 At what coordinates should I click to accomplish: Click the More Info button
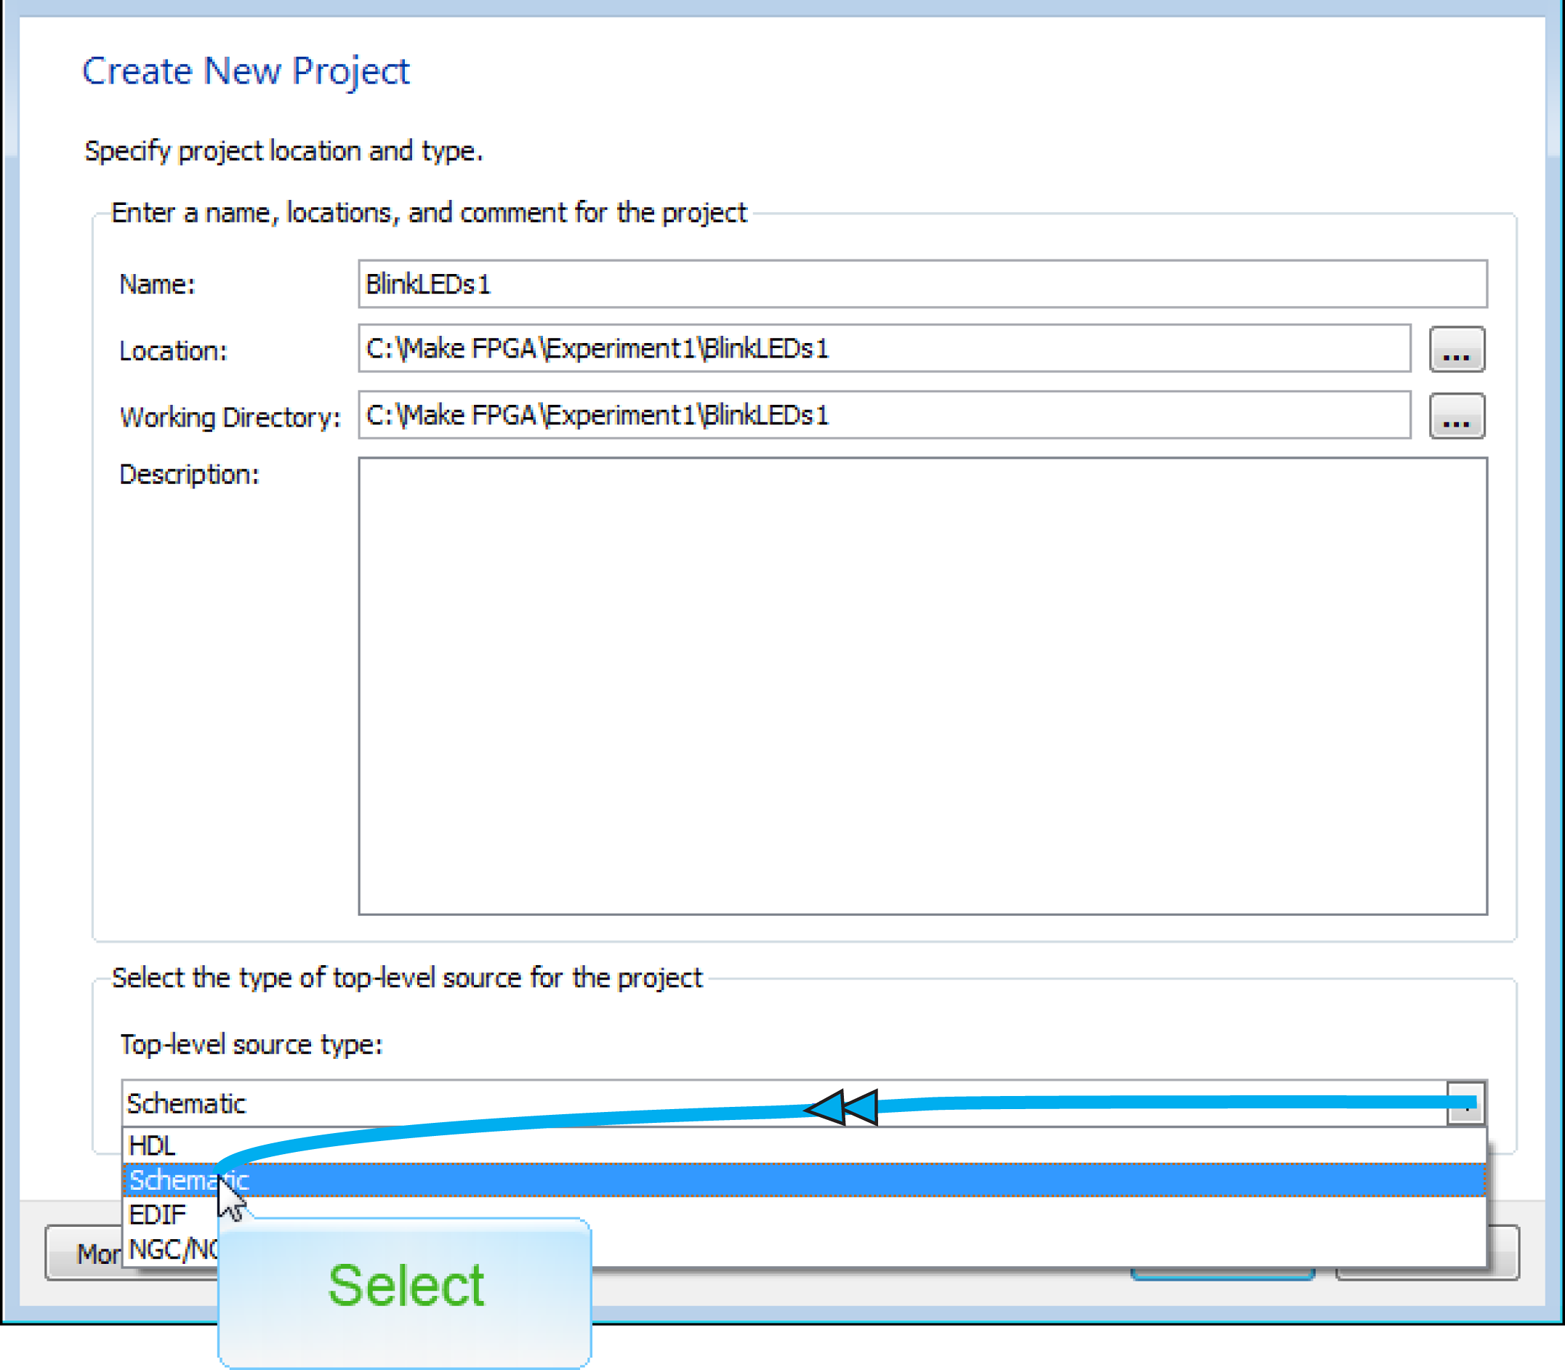83,1253
